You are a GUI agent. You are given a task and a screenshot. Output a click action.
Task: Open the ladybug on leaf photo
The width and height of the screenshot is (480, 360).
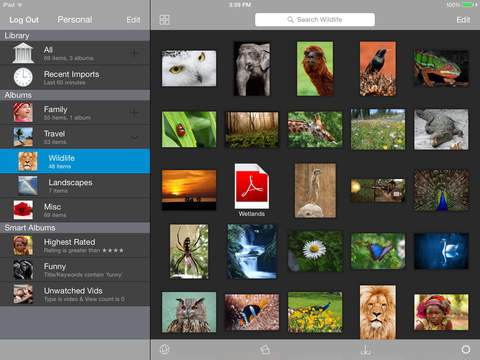point(189,129)
